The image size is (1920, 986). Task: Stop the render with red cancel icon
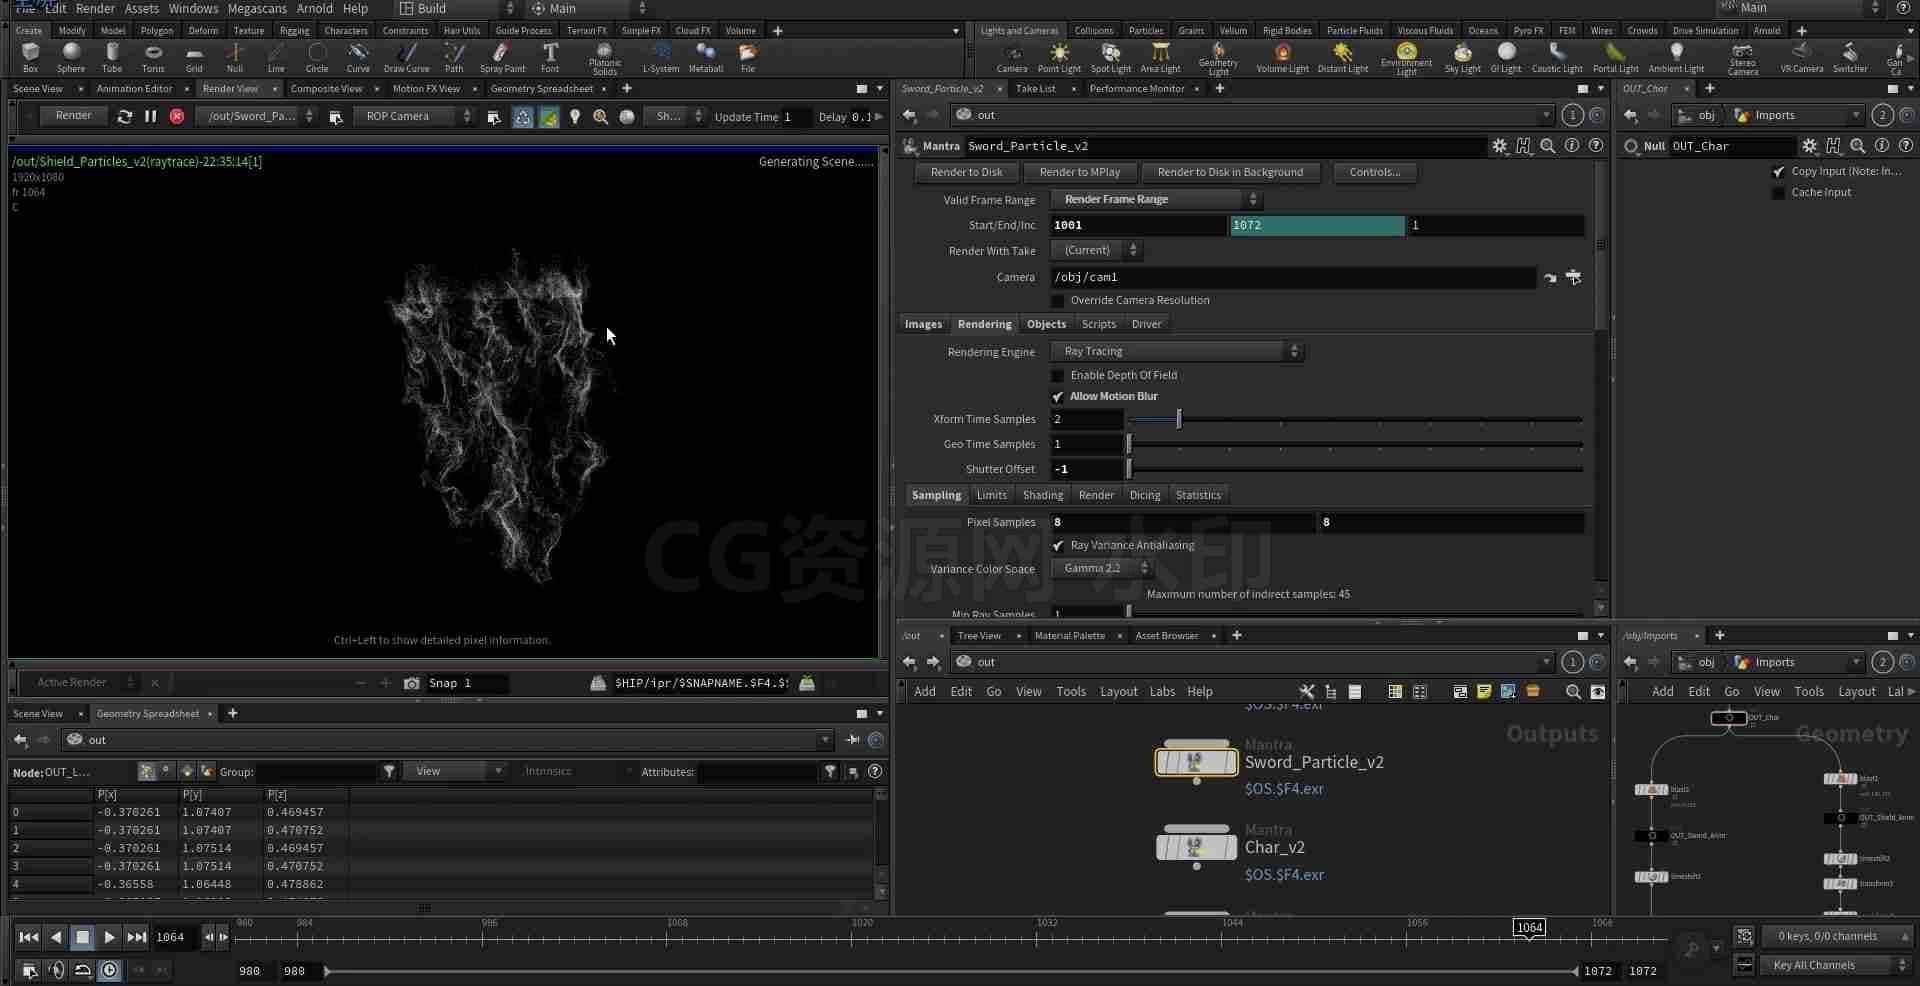point(177,116)
